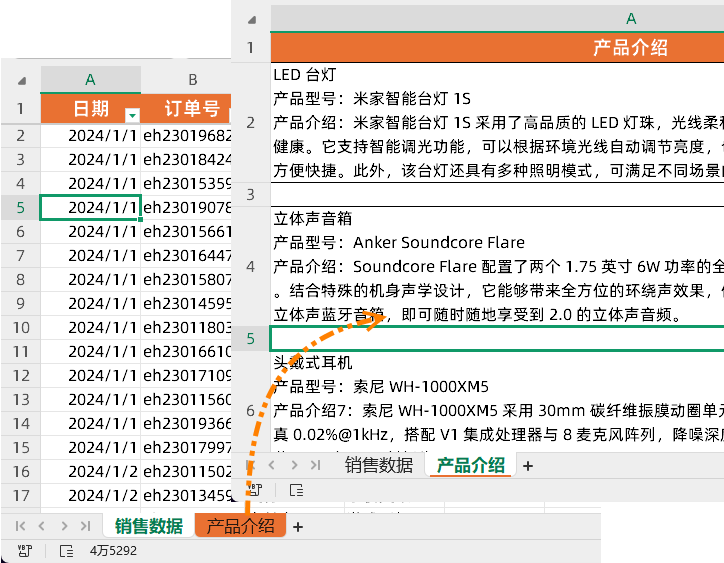Select empty active cell A5 in front window
This screenshot has height=563, width=724.
tap(497, 339)
